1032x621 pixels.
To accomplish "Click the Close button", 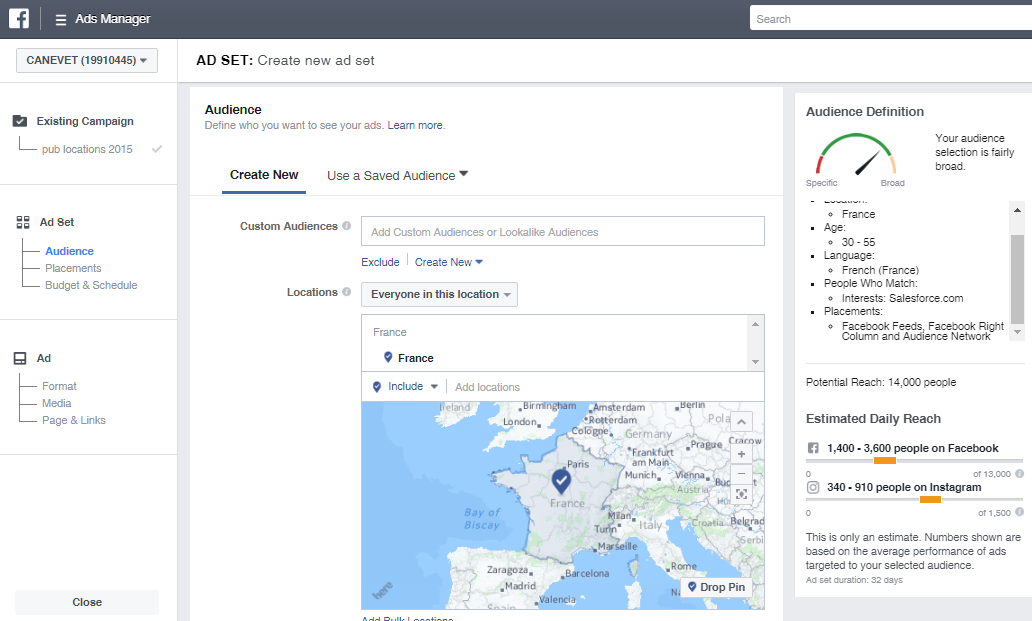I will [x=87, y=602].
